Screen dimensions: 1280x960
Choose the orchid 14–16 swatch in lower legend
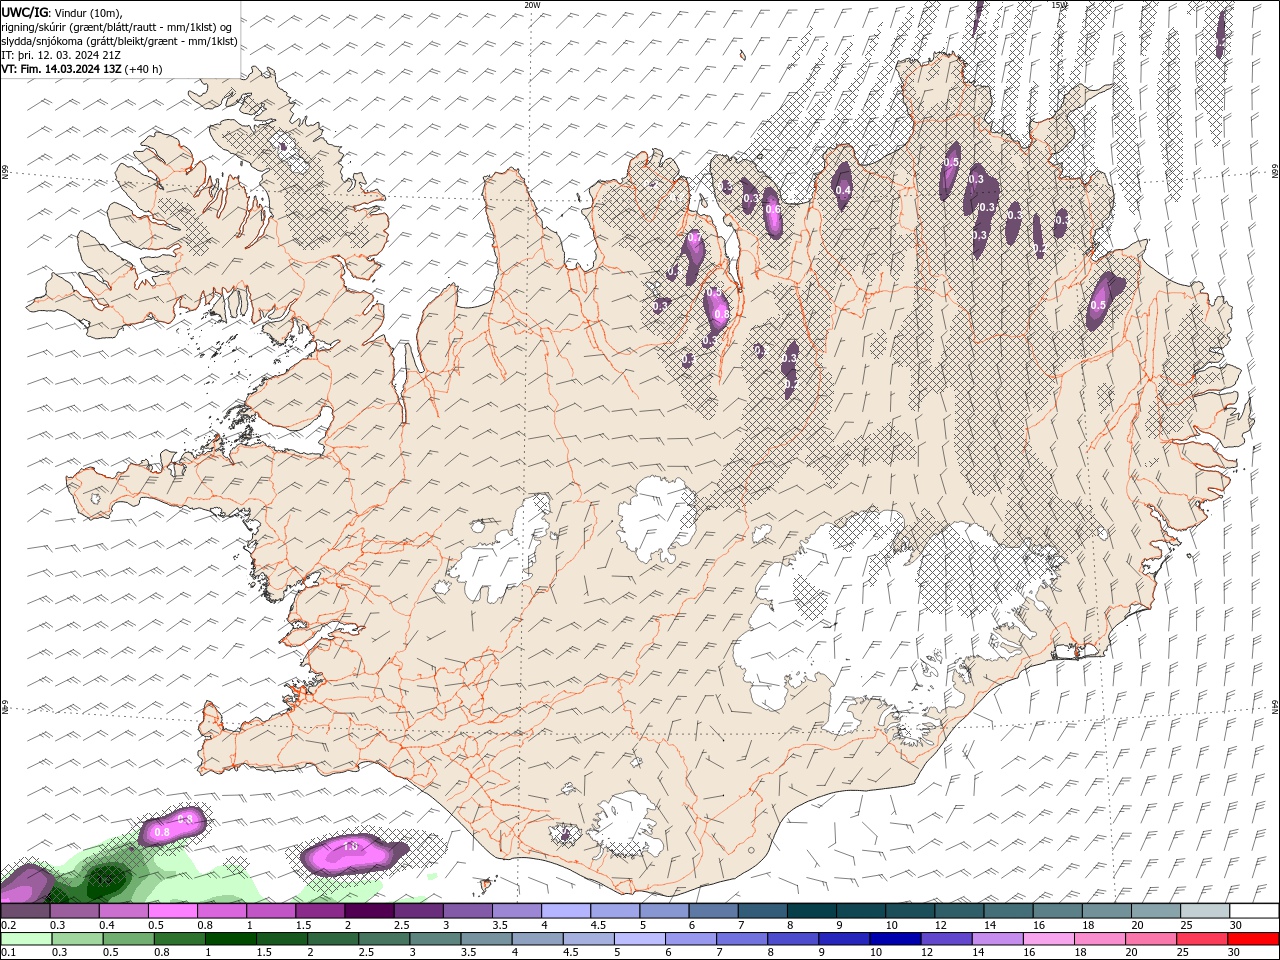point(998,939)
